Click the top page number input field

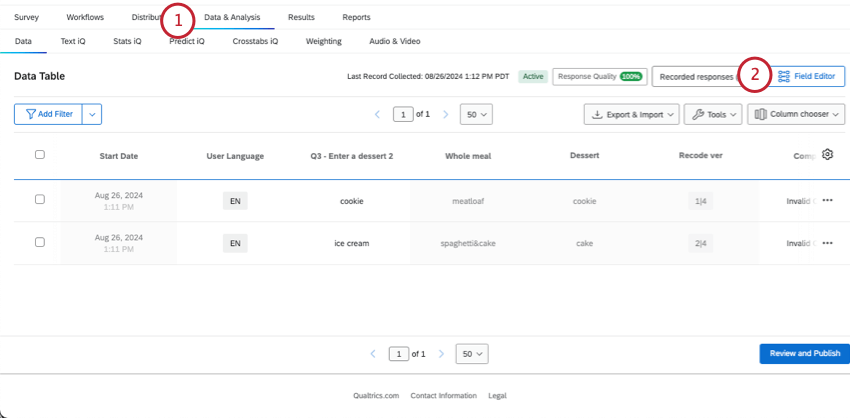[403, 115]
